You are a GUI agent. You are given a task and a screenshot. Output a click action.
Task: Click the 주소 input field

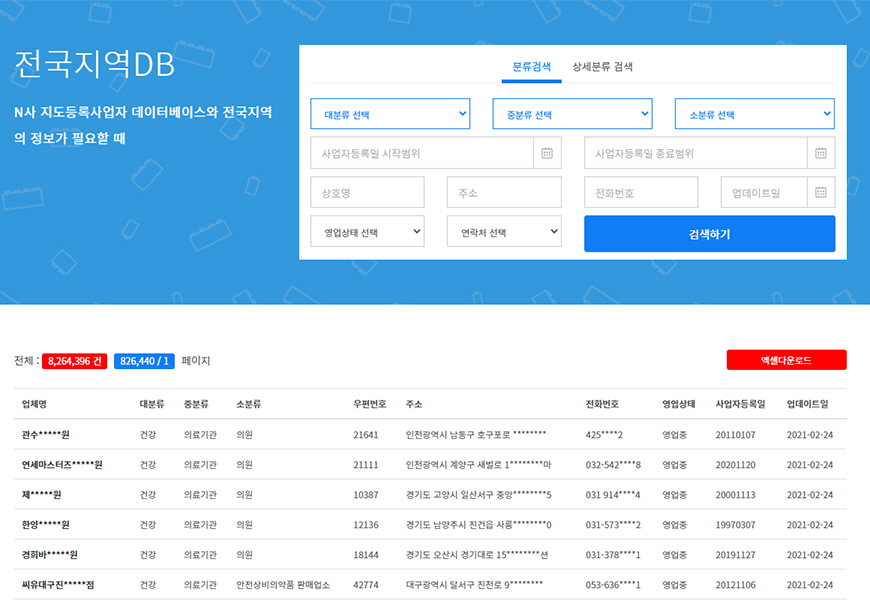pos(504,192)
